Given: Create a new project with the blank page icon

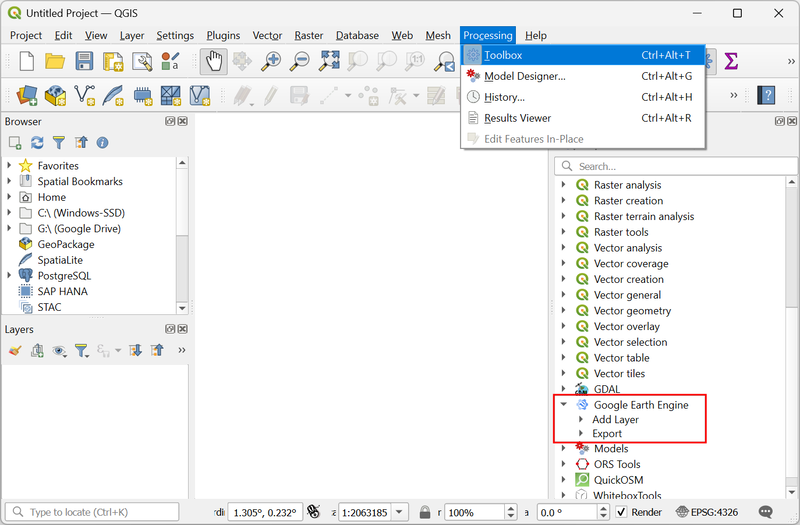Looking at the screenshot, I should tap(27, 61).
